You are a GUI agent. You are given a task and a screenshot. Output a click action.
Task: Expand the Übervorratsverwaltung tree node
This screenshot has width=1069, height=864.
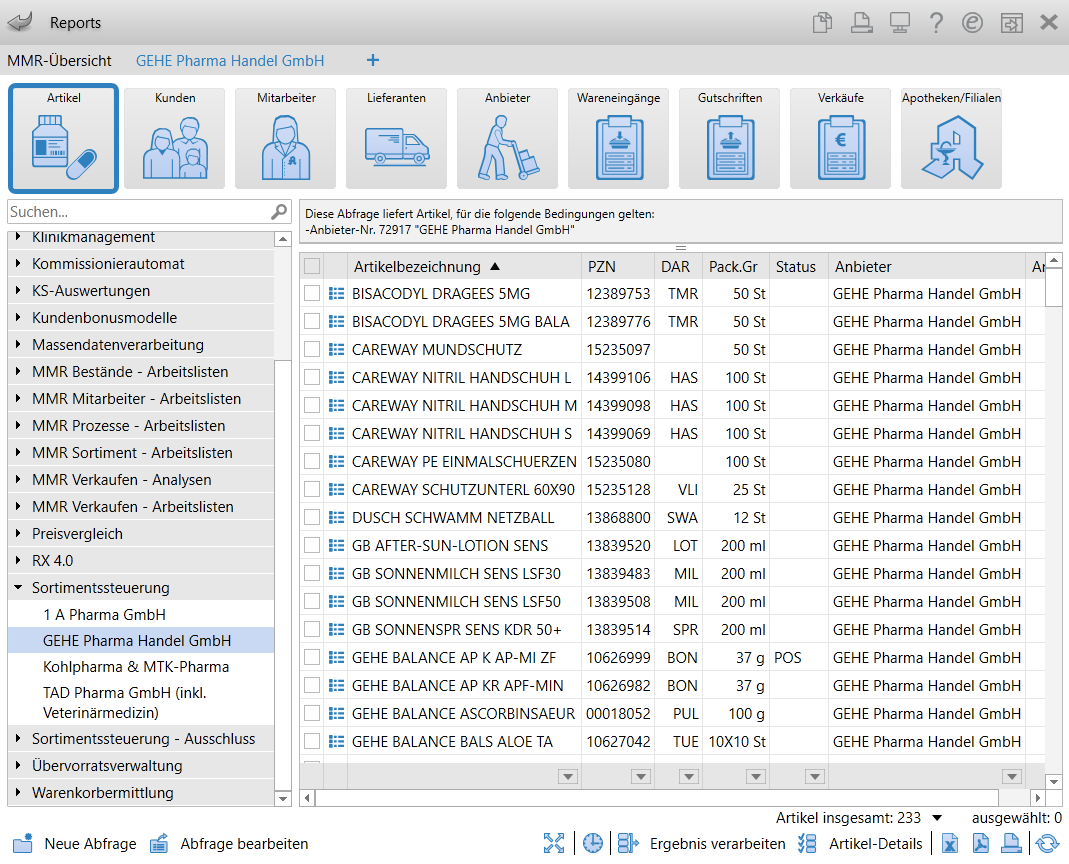click(x=18, y=765)
